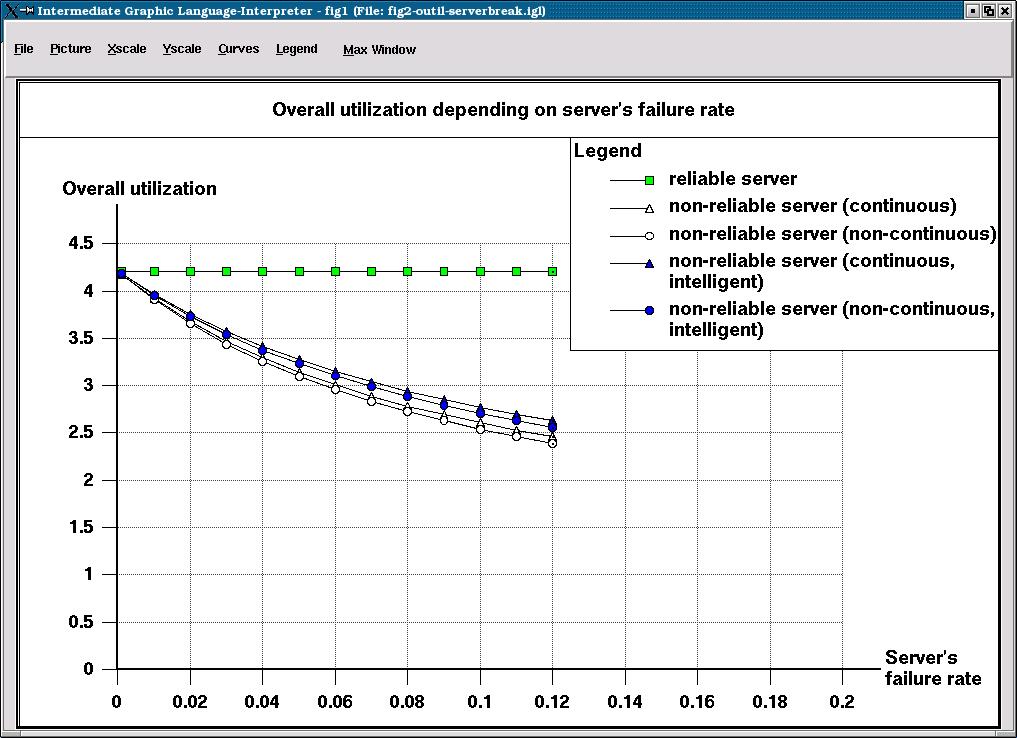1017x738 pixels.
Task: Click the Max Window button
Action: pos(379,49)
